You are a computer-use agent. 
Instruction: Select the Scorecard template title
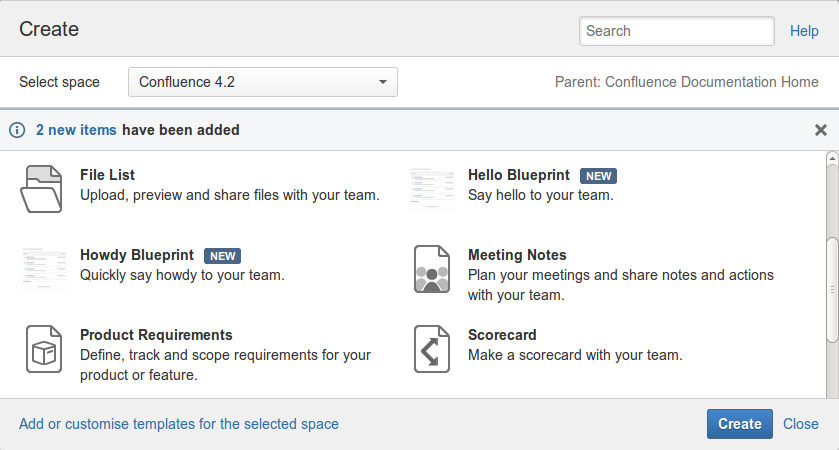click(x=502, y=335)
